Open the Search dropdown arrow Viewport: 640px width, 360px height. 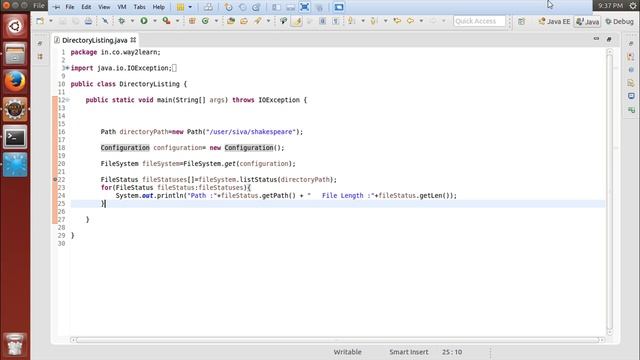tap(268, 21)
